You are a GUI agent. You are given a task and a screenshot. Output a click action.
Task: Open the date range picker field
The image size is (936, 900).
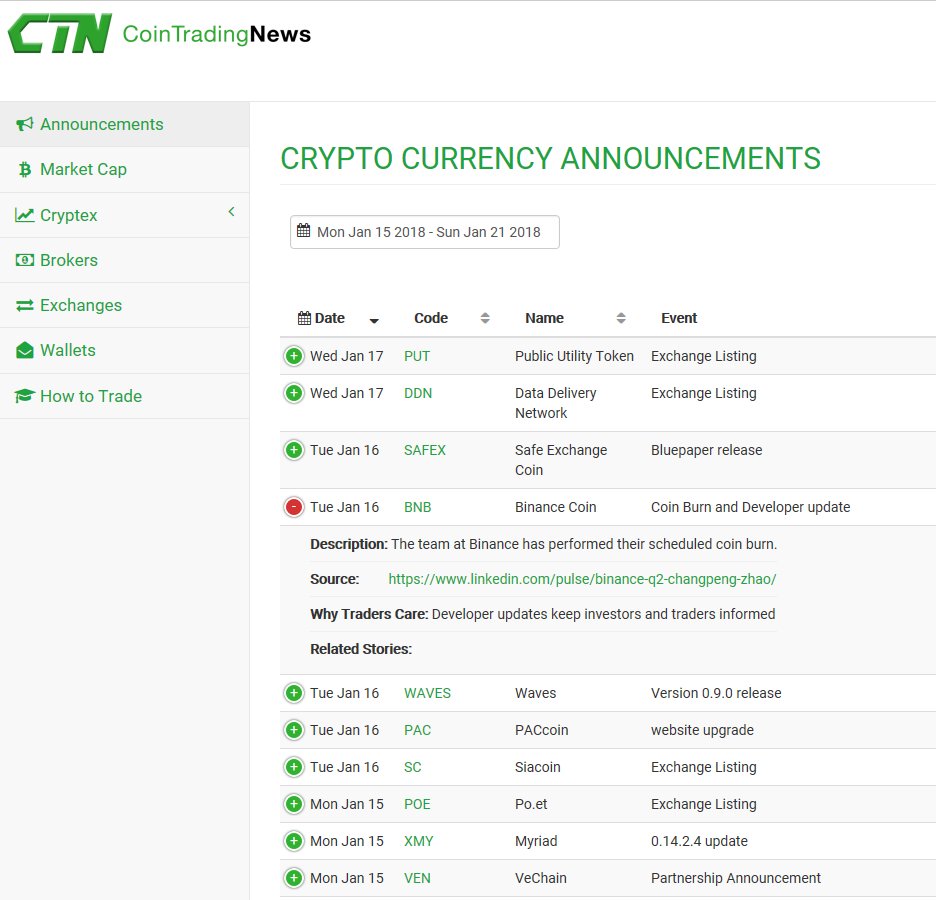point(424,232)
